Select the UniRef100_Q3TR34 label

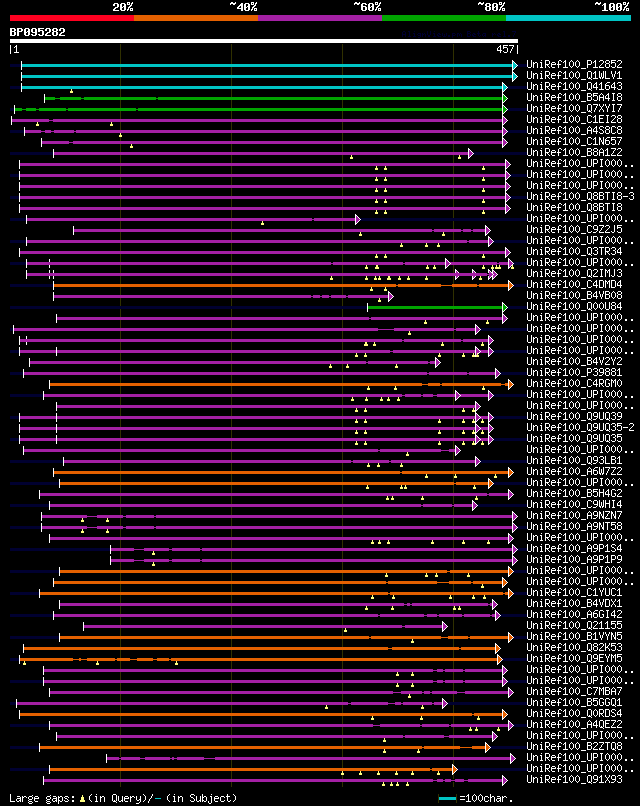[574, 251]
